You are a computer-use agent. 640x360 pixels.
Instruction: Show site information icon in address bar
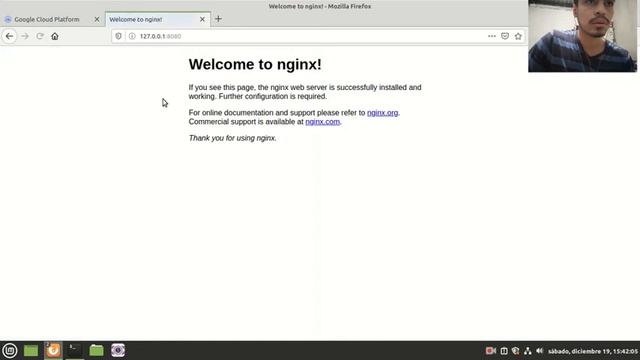pyautogui.click(x=132, y=36)
